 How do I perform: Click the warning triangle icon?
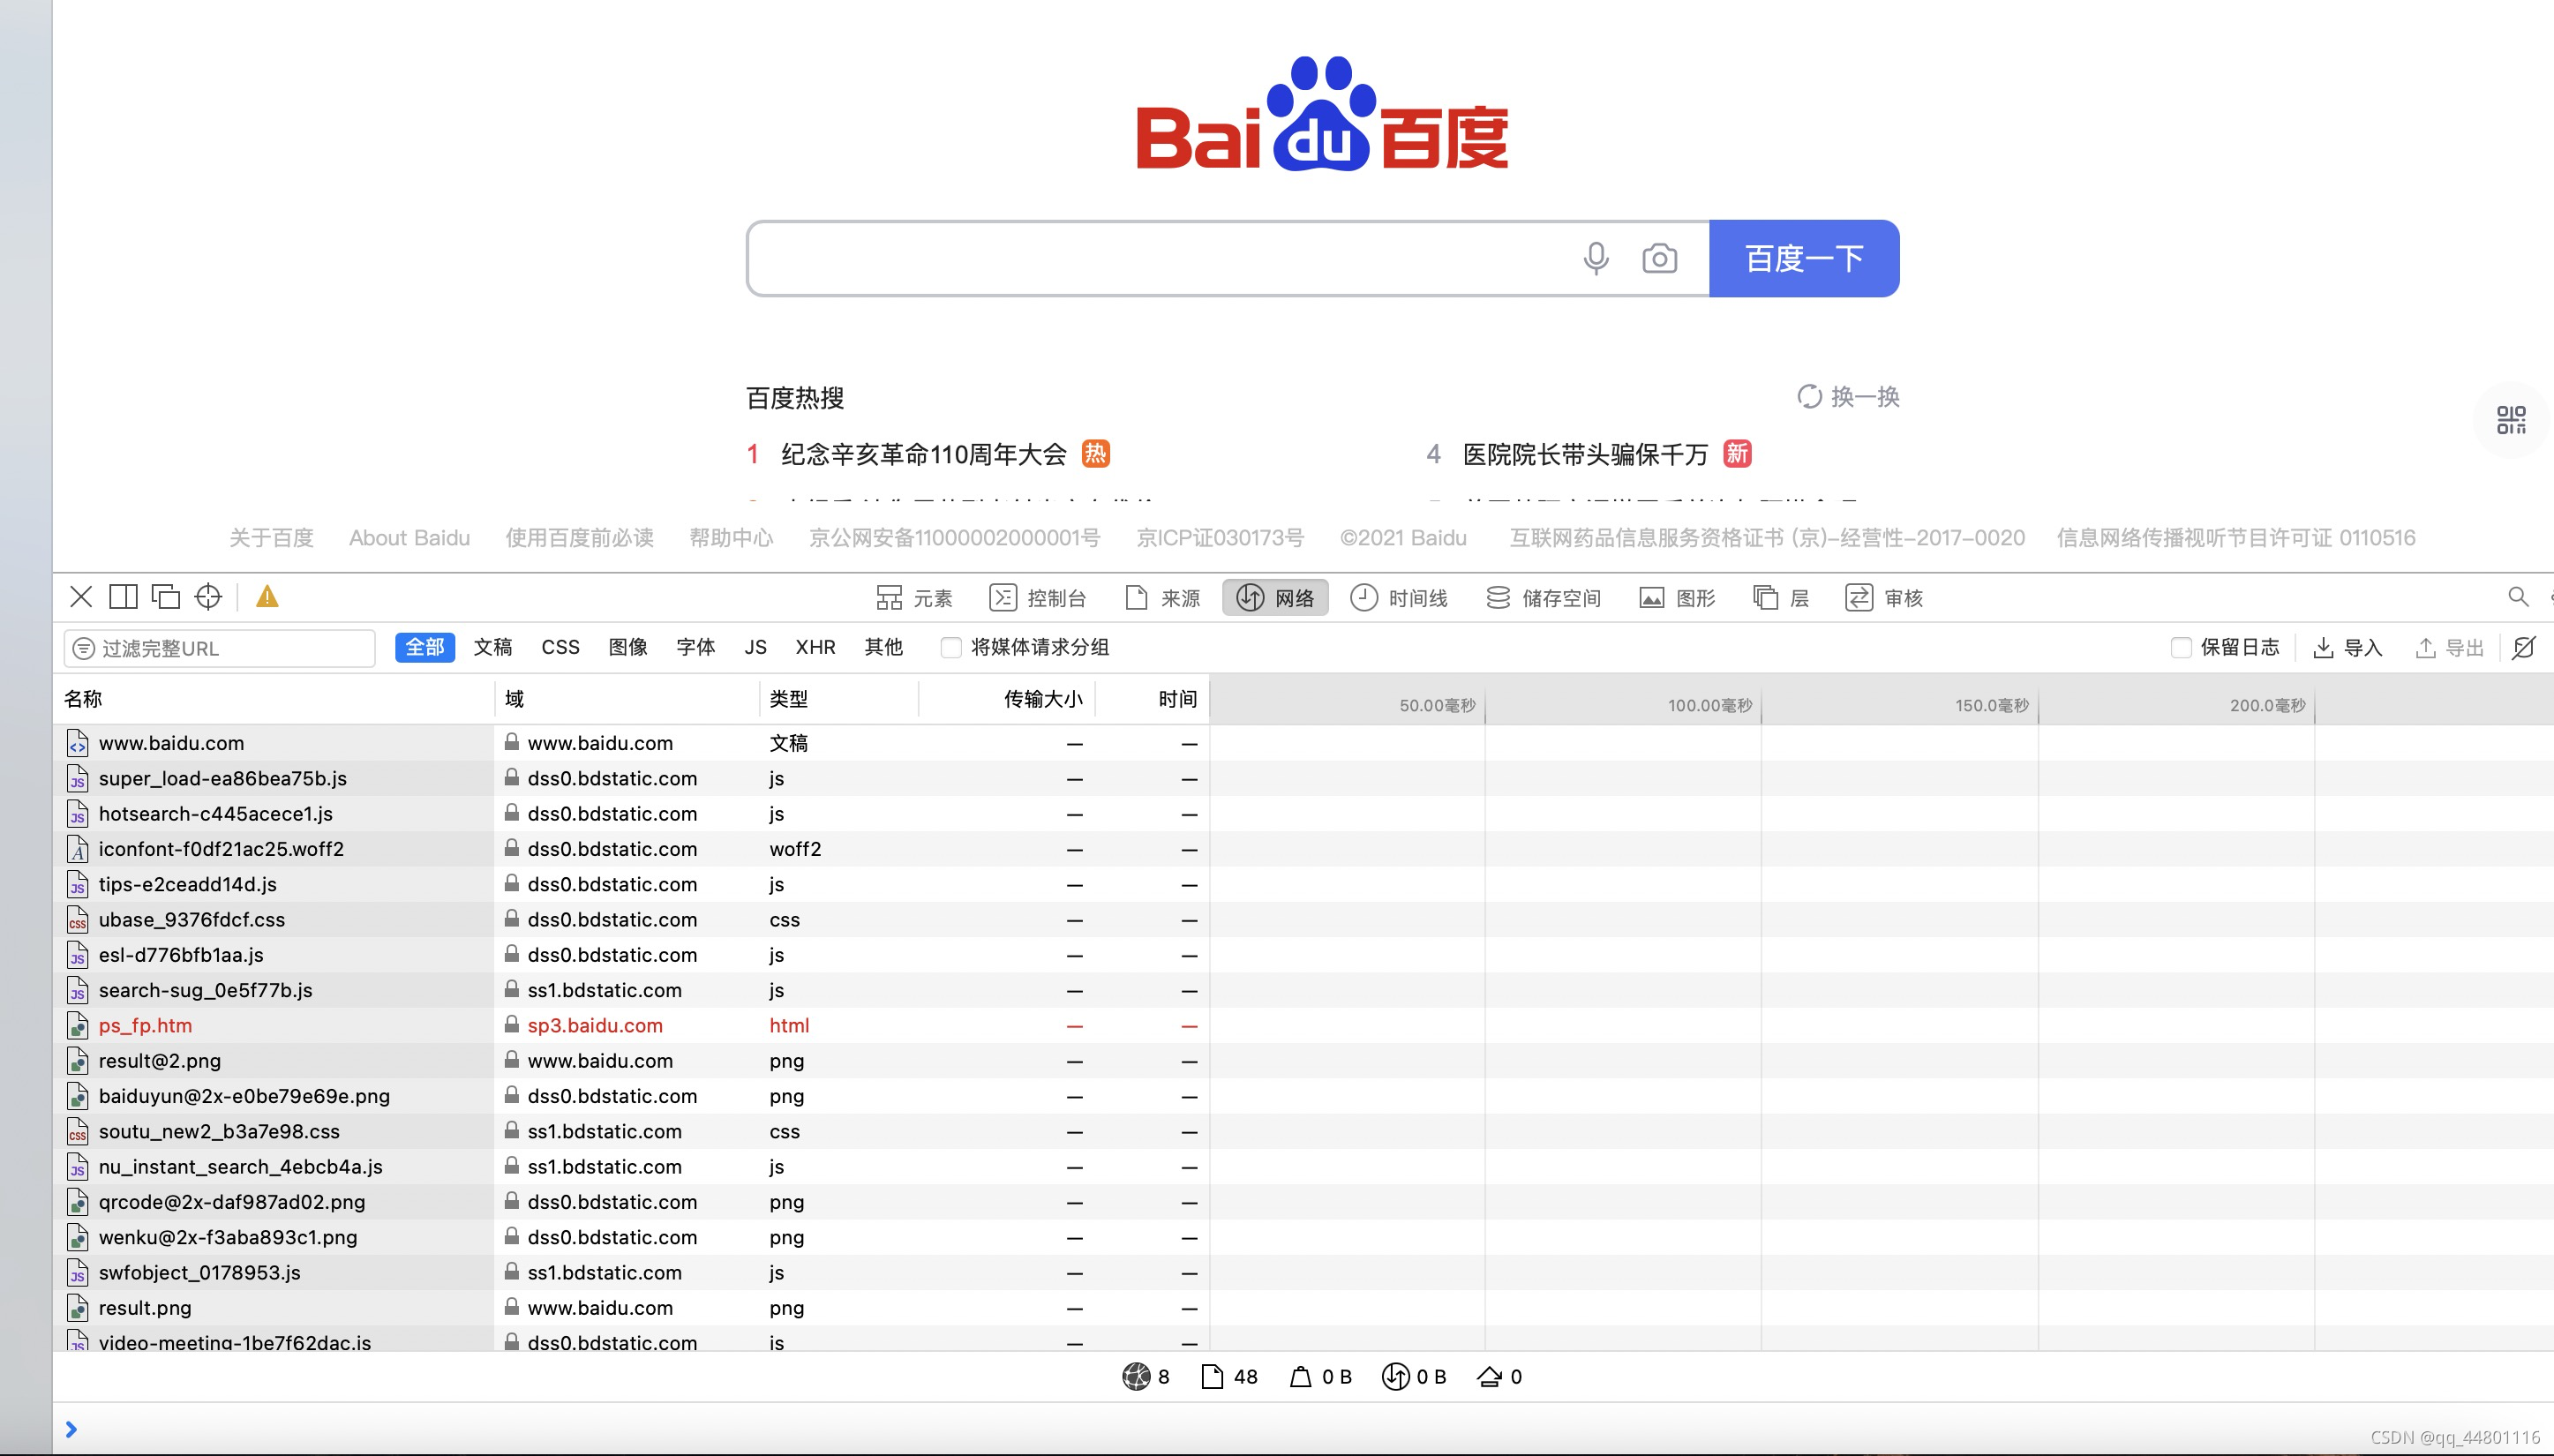(x=267, y=597)
